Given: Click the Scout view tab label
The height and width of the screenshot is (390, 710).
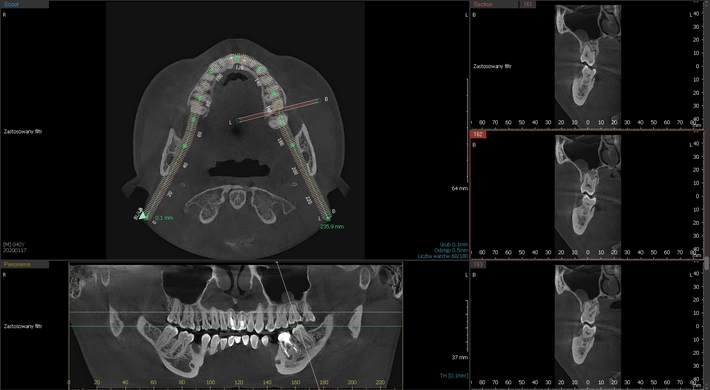Looking at the screenshot, I should point(11,5).
